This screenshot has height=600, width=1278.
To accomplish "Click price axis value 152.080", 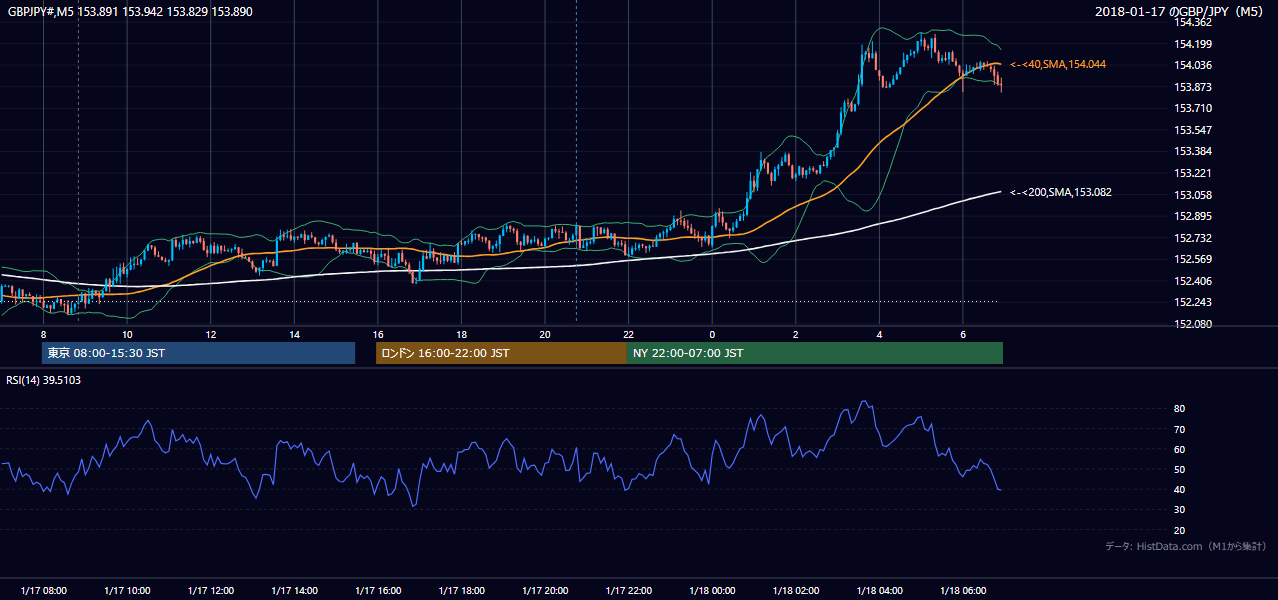I will click(1193, 324).
